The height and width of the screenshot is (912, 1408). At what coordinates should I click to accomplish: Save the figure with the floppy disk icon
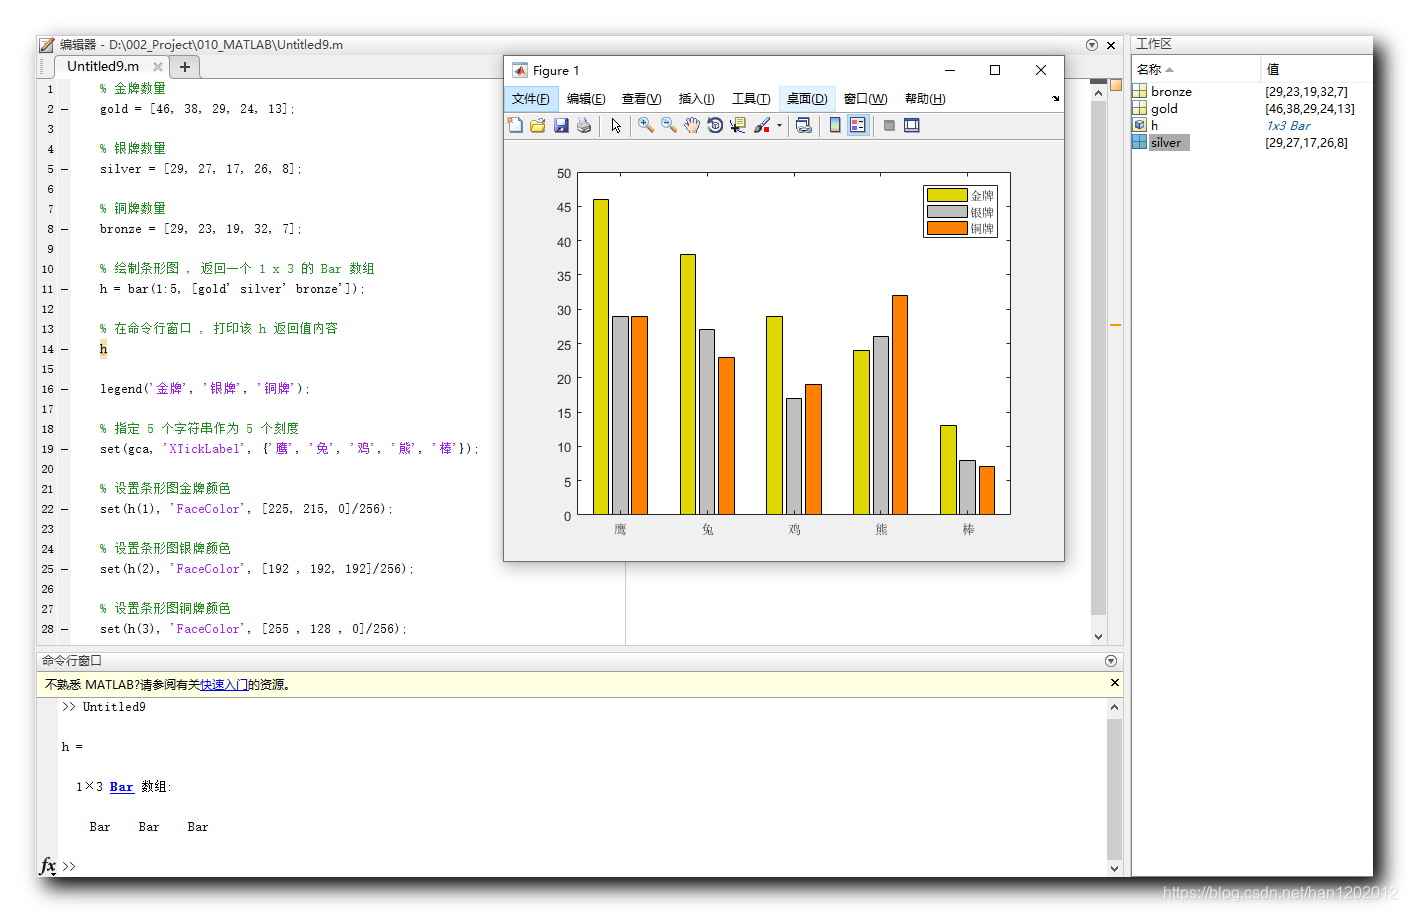(x=561, y=125)
